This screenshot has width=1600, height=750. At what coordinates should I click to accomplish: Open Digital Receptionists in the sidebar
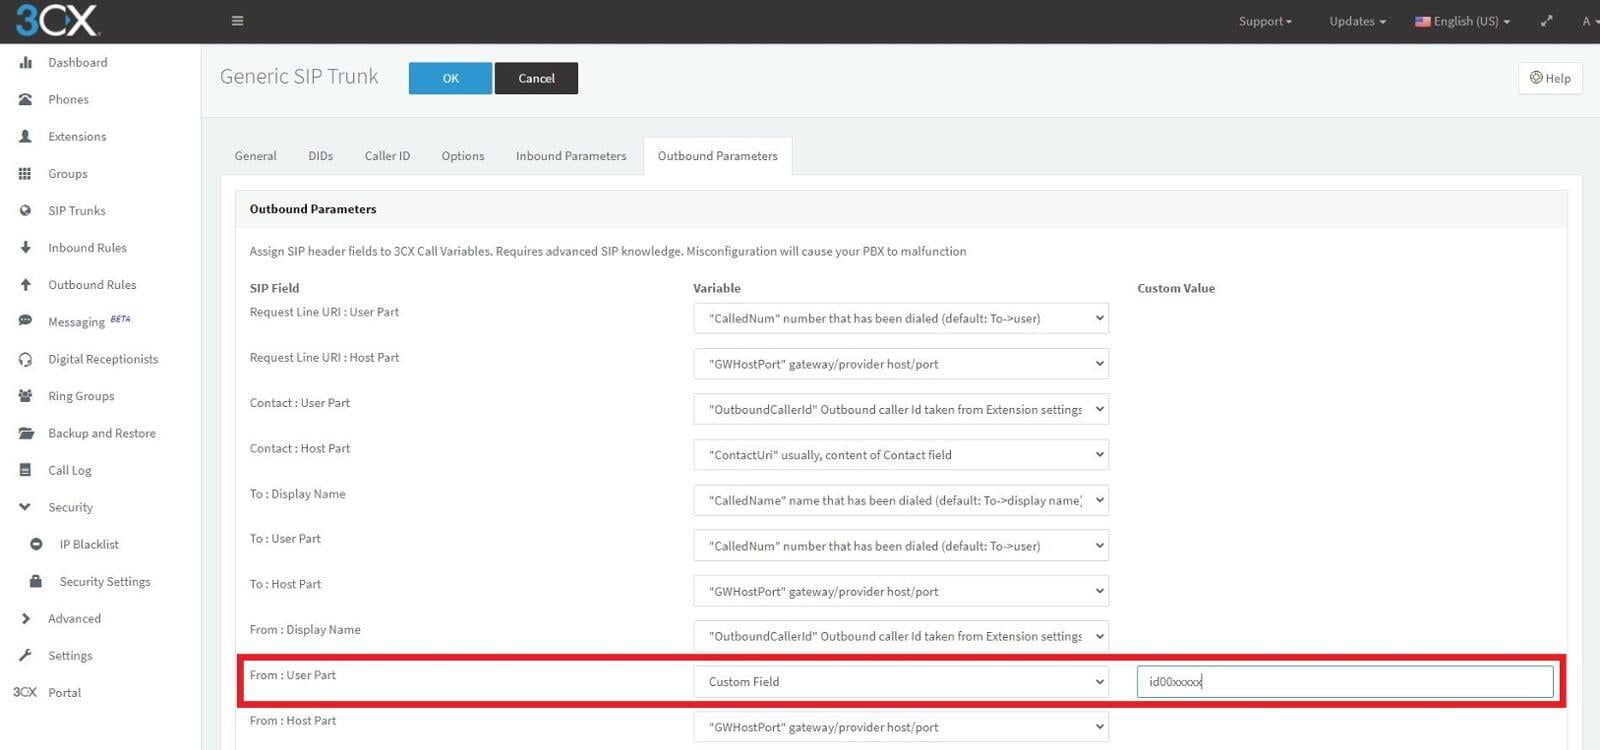pos(103,359)
